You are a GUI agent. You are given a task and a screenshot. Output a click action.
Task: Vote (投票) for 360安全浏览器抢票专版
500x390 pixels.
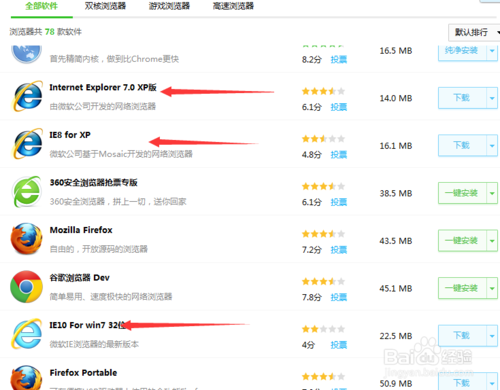point(339,202)
